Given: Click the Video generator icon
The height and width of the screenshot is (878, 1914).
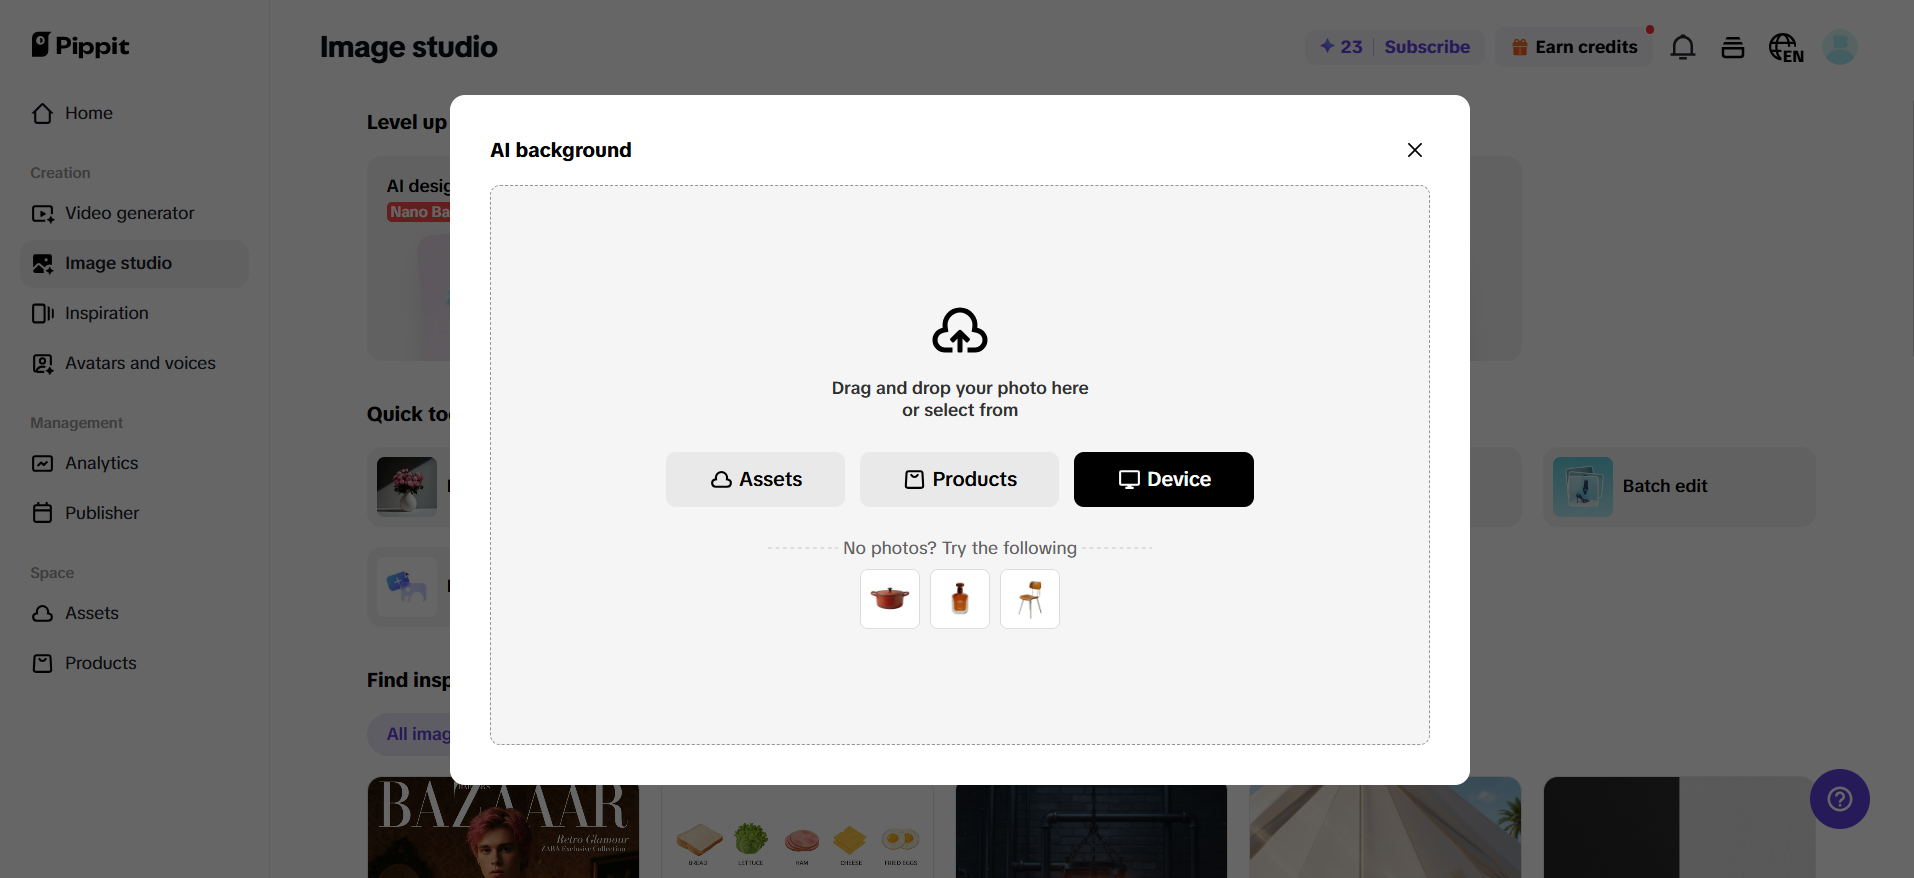Looking at the screenshot, I should [x=42, y=213].
